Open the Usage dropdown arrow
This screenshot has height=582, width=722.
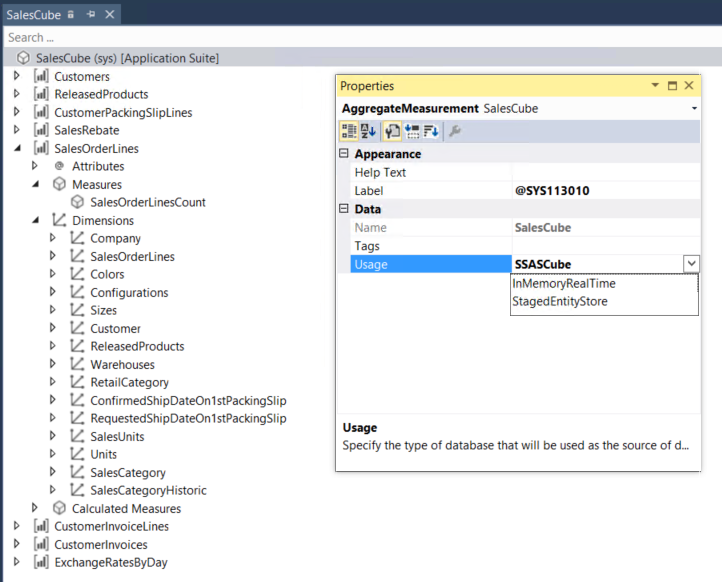690,264
